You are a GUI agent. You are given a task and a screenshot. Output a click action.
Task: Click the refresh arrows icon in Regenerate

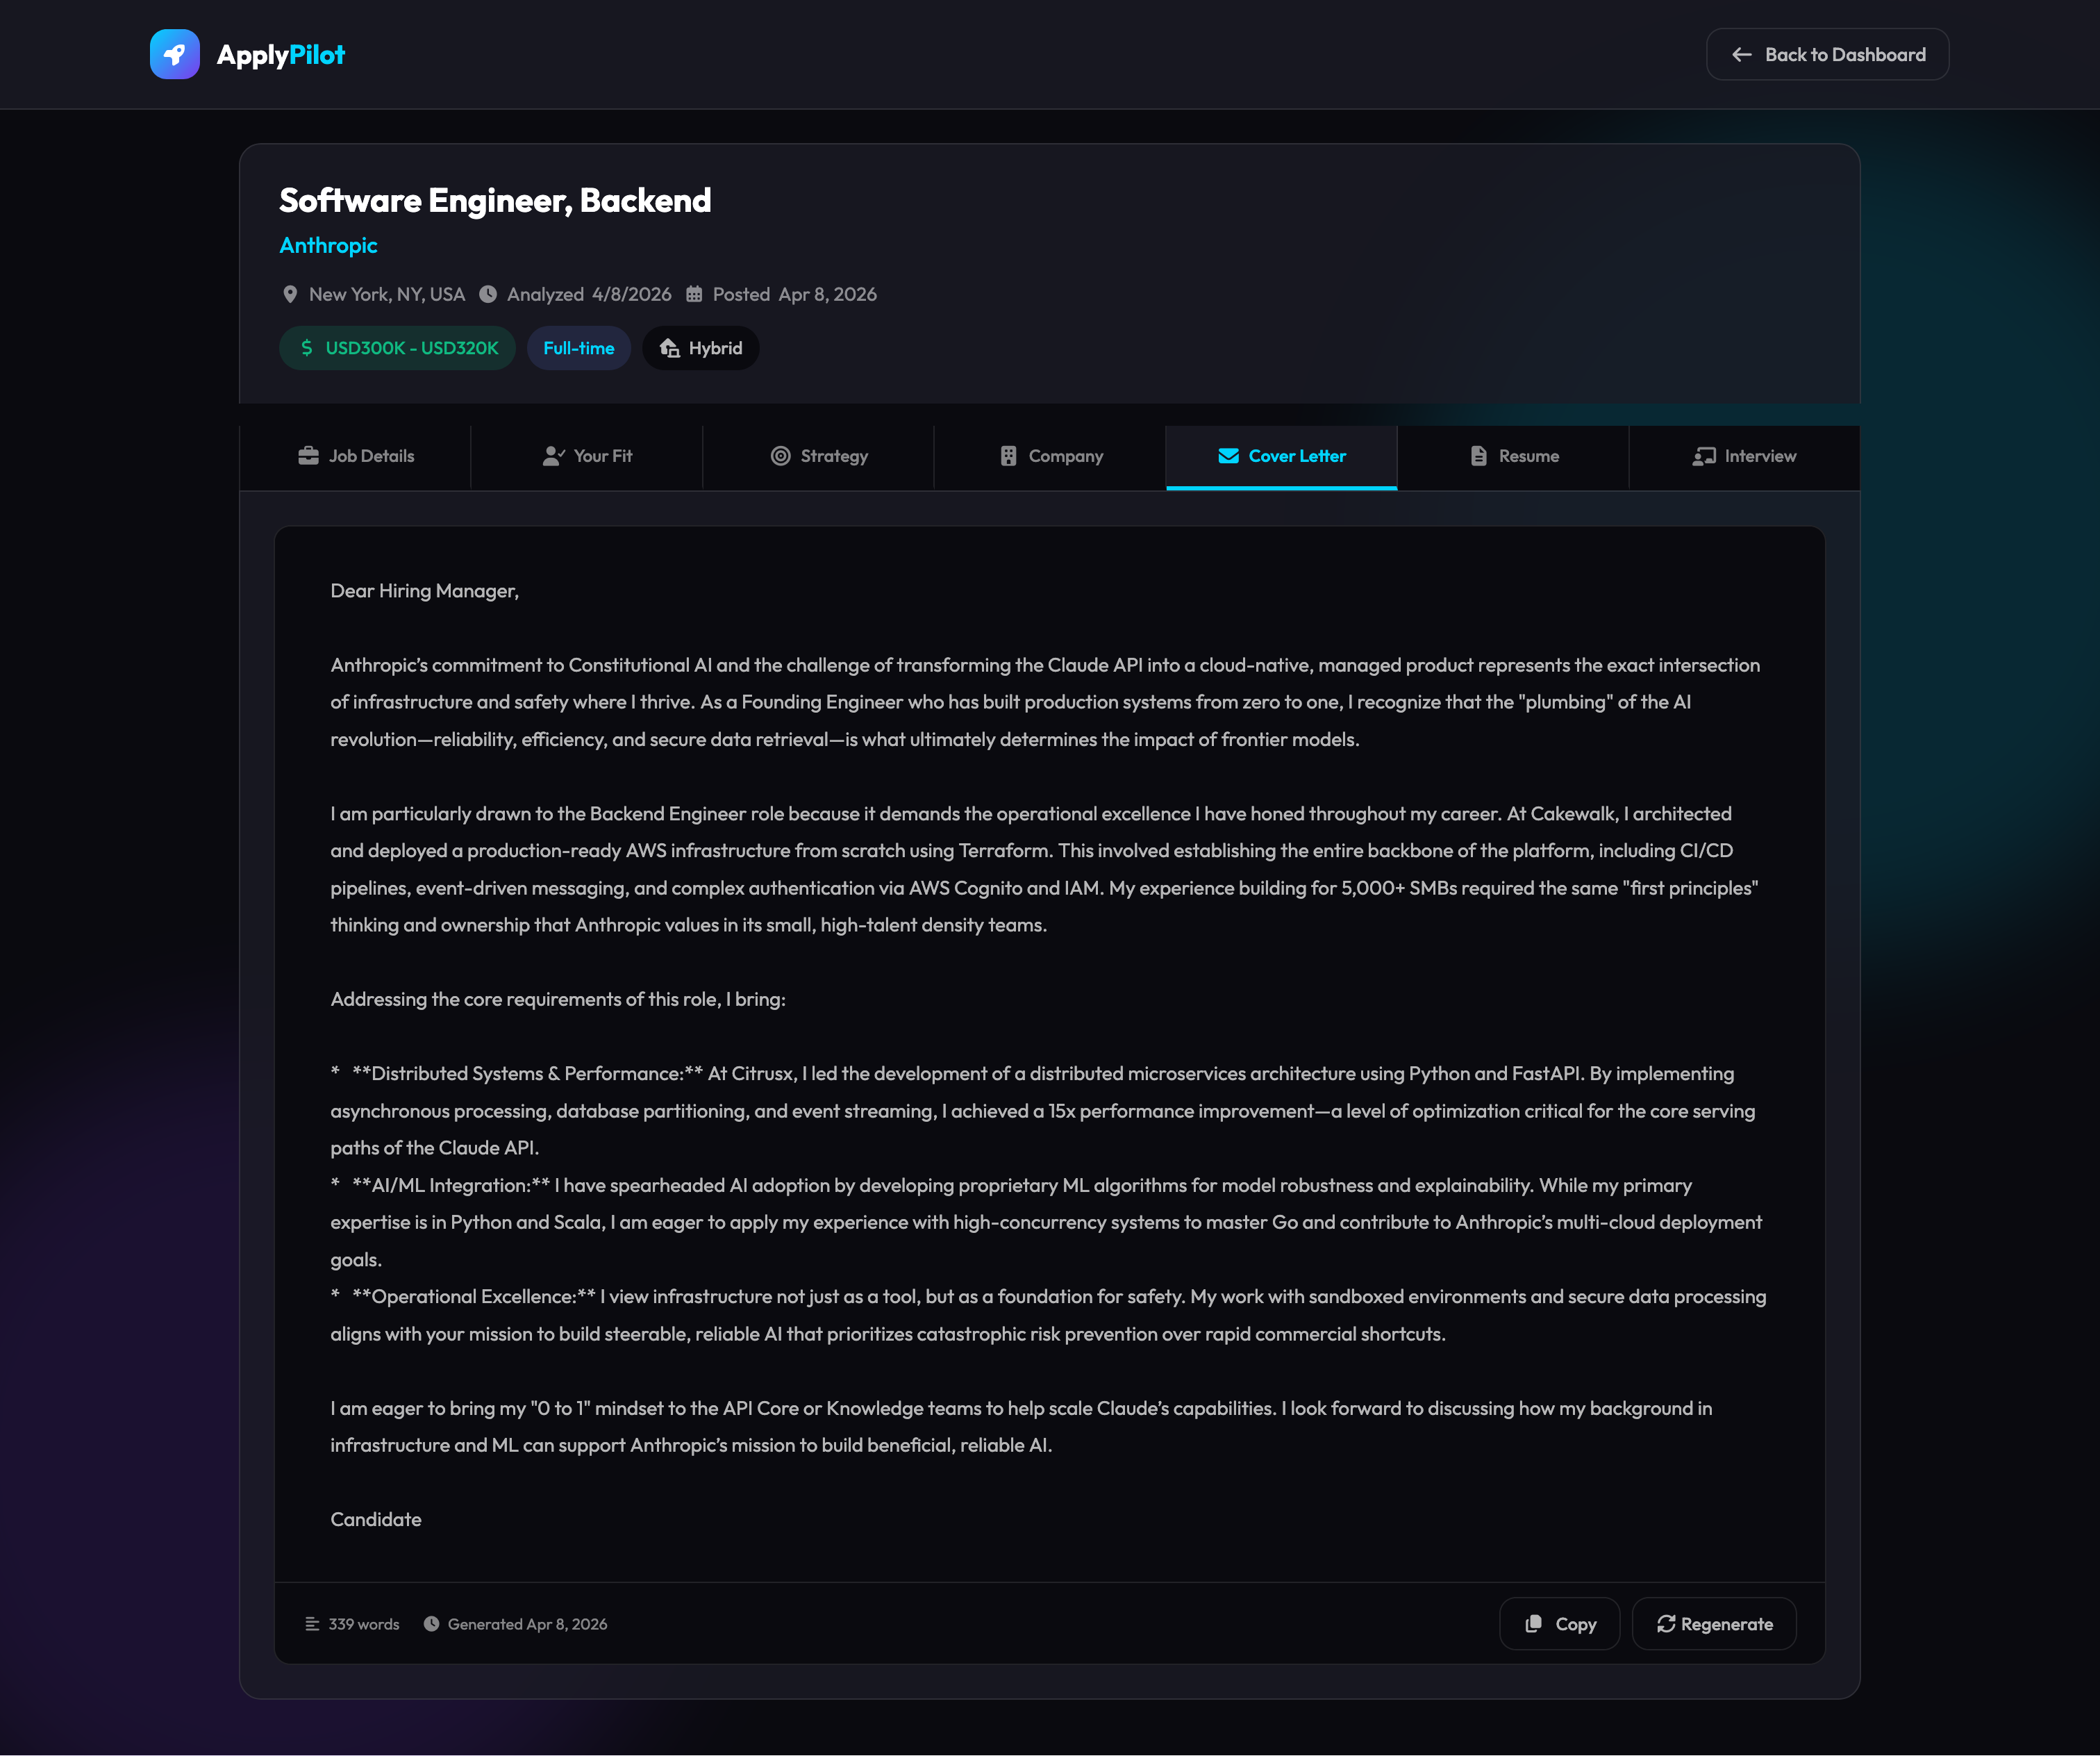coord(1665,1624)
